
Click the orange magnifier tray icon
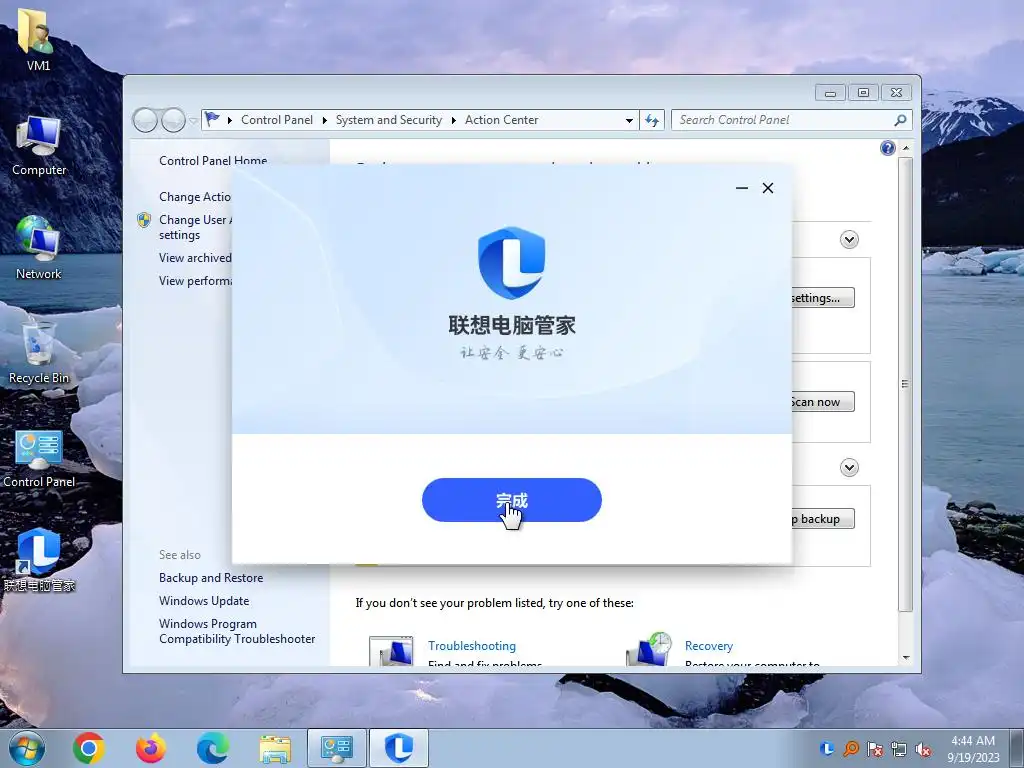pyautogui.click(x=851, y=748)
